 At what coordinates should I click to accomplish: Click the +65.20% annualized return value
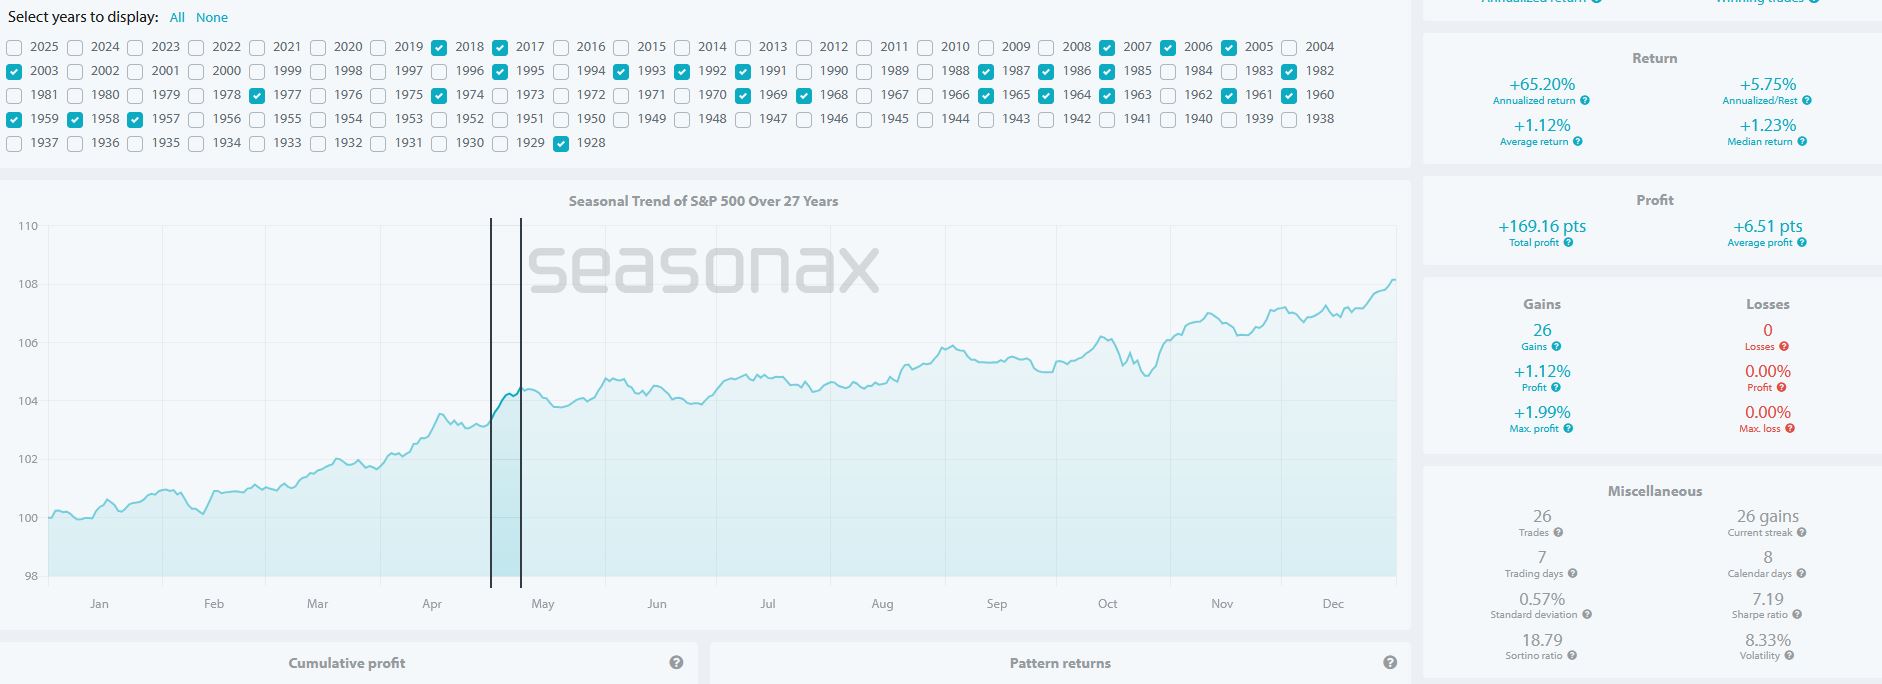click(x=1541, y=85)
